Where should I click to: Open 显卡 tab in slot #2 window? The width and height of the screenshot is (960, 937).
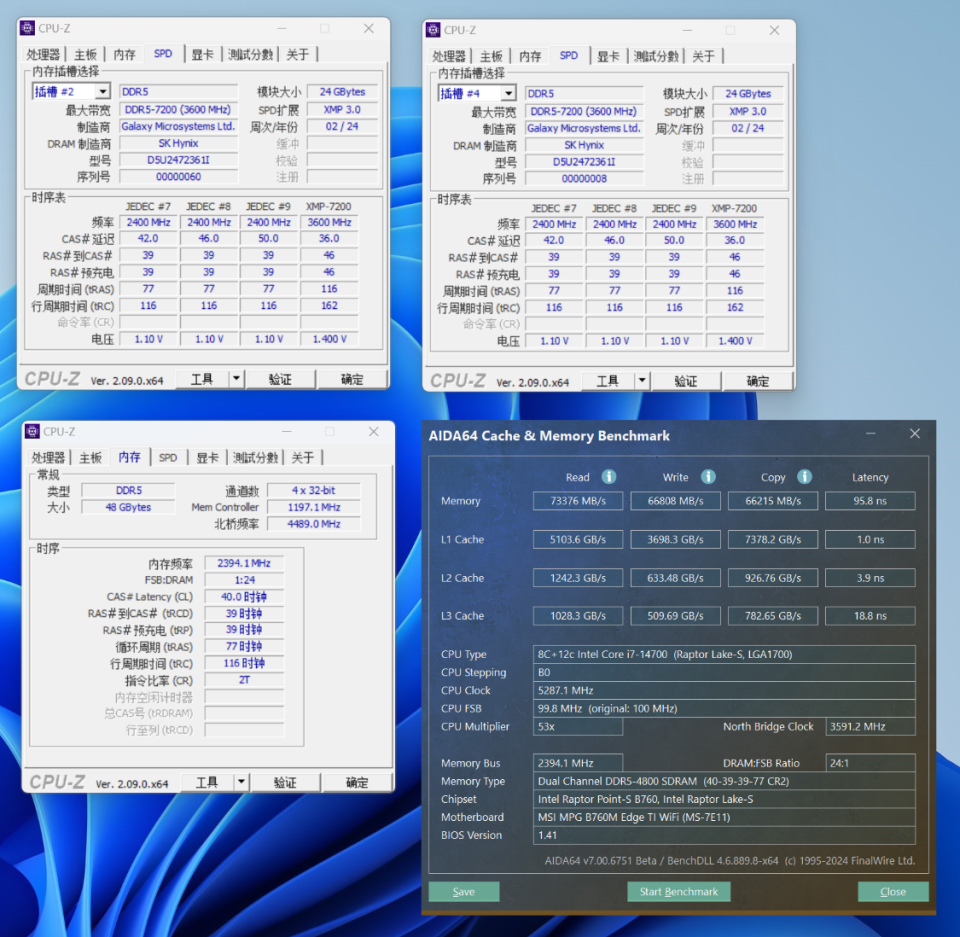coord(203,55)
